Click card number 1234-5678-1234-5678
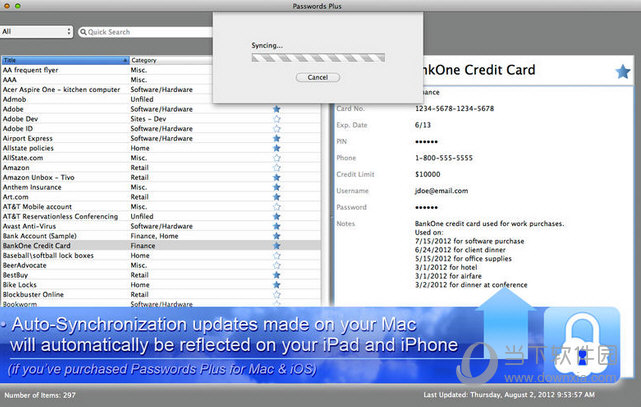This screenshot has height=407, width=641. coord(454,109)
